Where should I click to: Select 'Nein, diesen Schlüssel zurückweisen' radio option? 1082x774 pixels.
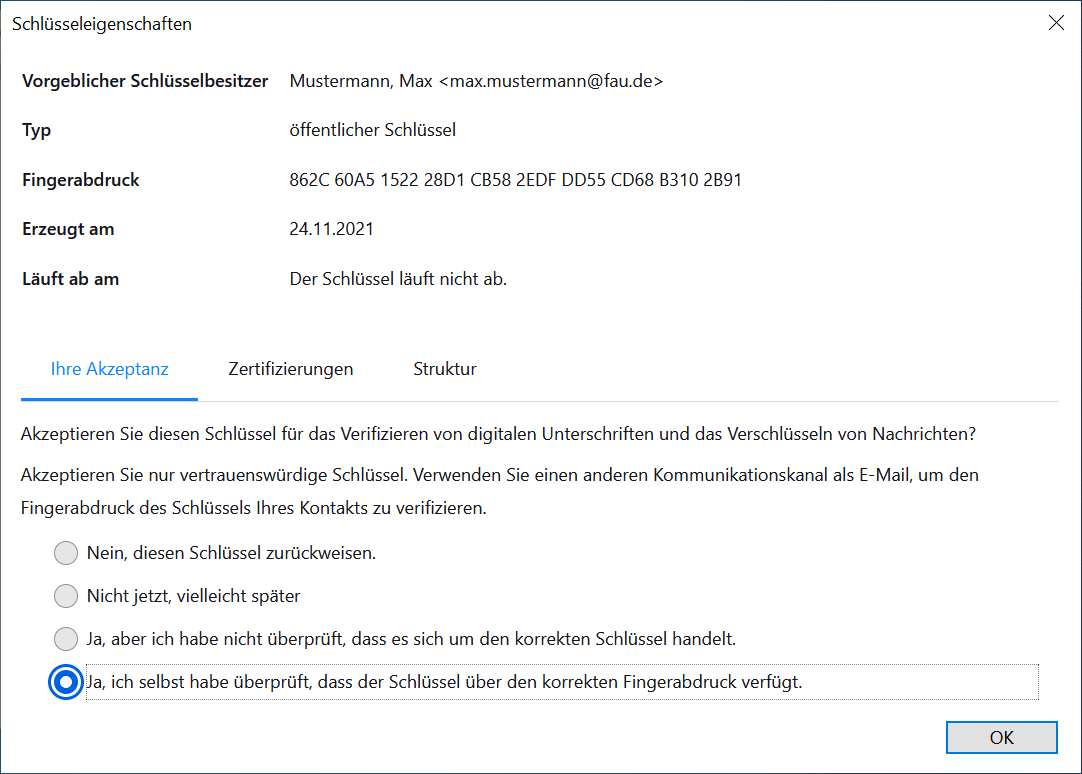pos(66,553)
